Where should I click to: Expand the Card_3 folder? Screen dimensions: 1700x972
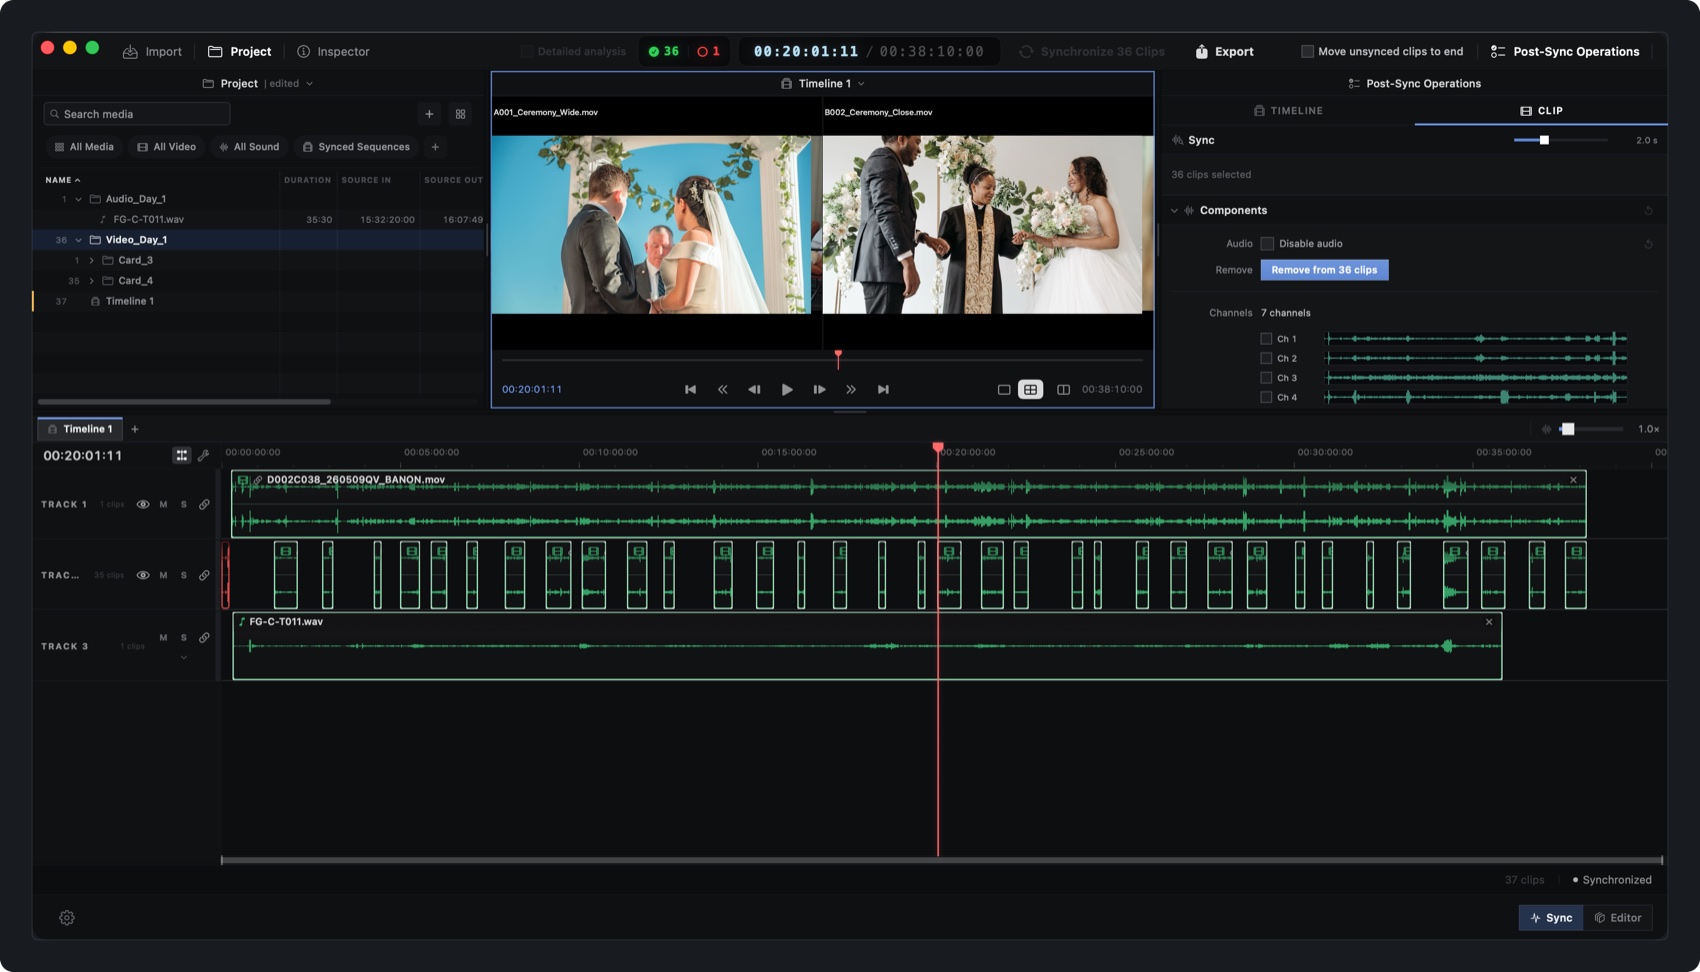click(91, 260)
